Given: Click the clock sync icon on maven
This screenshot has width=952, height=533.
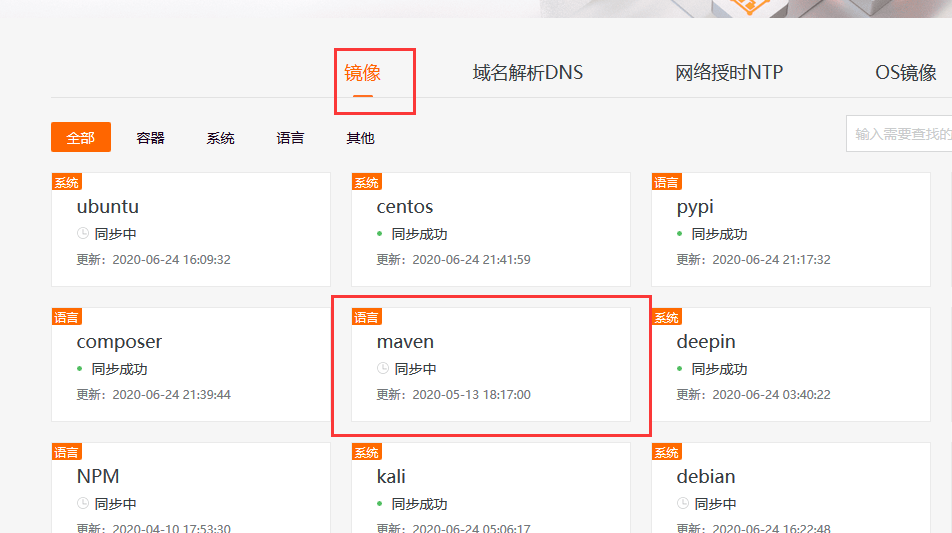Looking at the screenshot, I should click(383, 368).
